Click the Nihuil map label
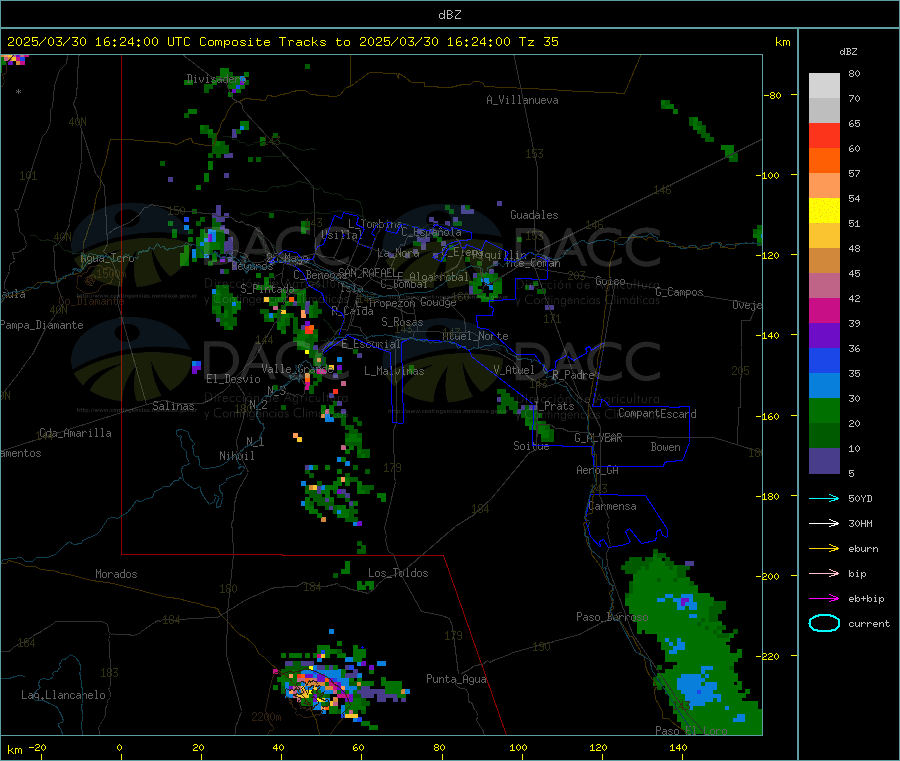The width and height of the screenshot is (900, 761). tap(236, 456)
